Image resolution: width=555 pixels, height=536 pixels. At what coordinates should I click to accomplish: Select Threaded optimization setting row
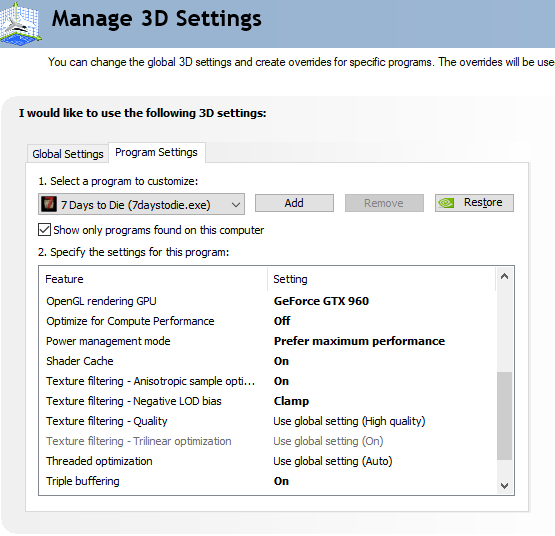pyautogui.click(x=267, y=461)
